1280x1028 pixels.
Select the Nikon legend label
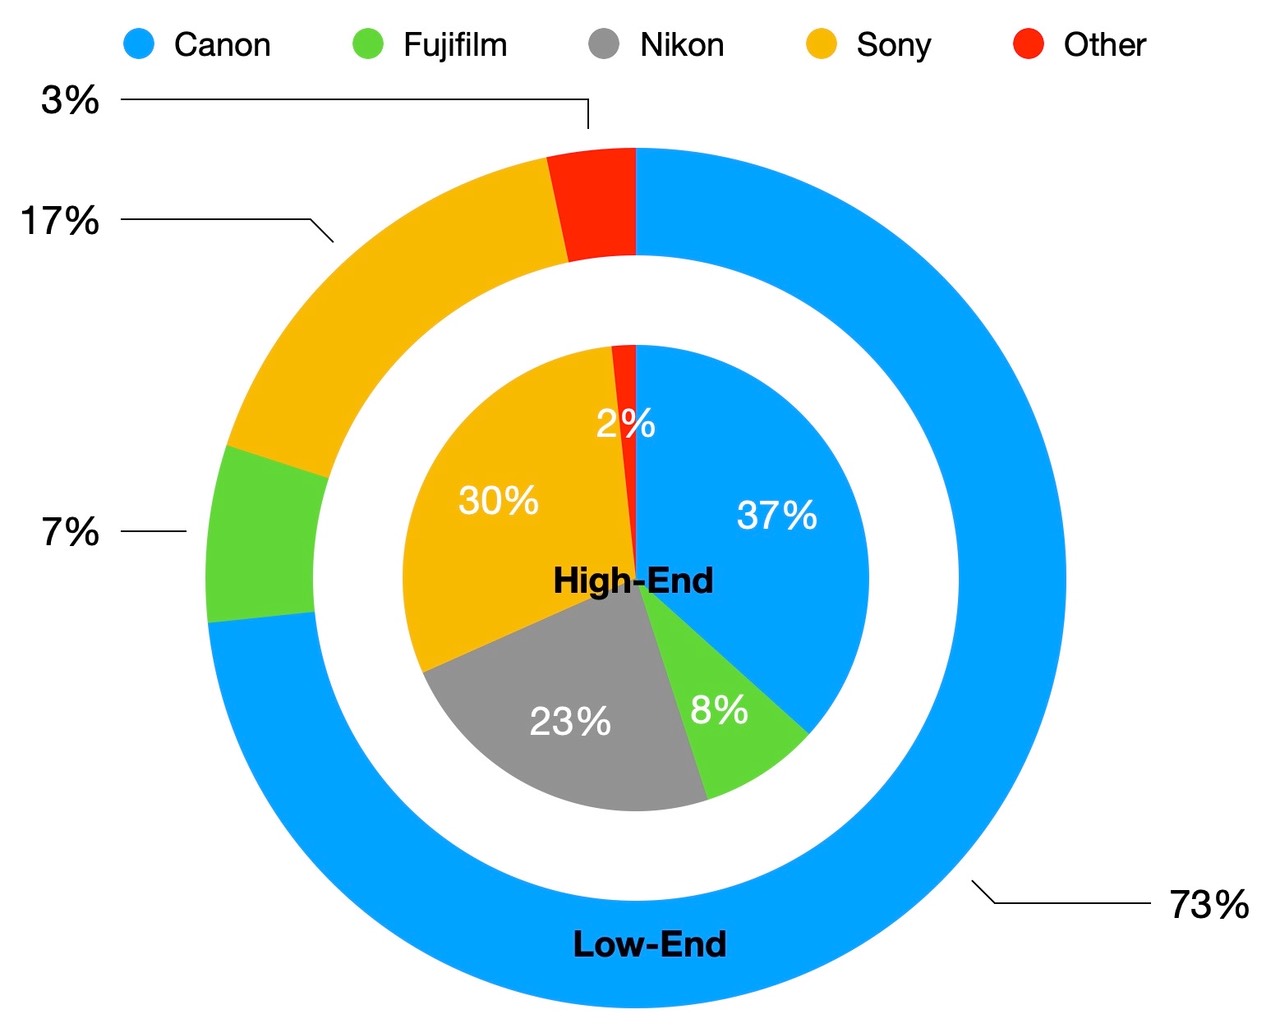pyautogui.click(x=682, y=45)
